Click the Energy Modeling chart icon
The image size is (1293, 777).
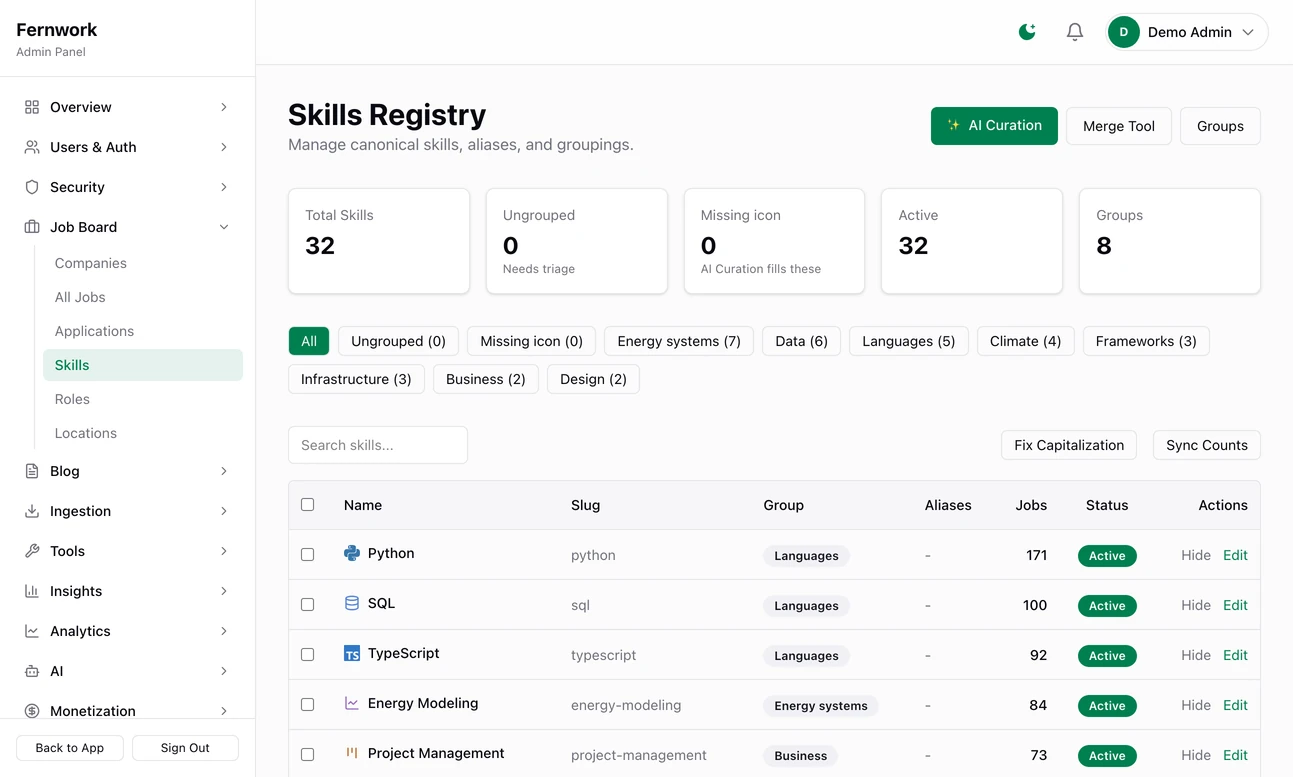(x=352, y=703)
